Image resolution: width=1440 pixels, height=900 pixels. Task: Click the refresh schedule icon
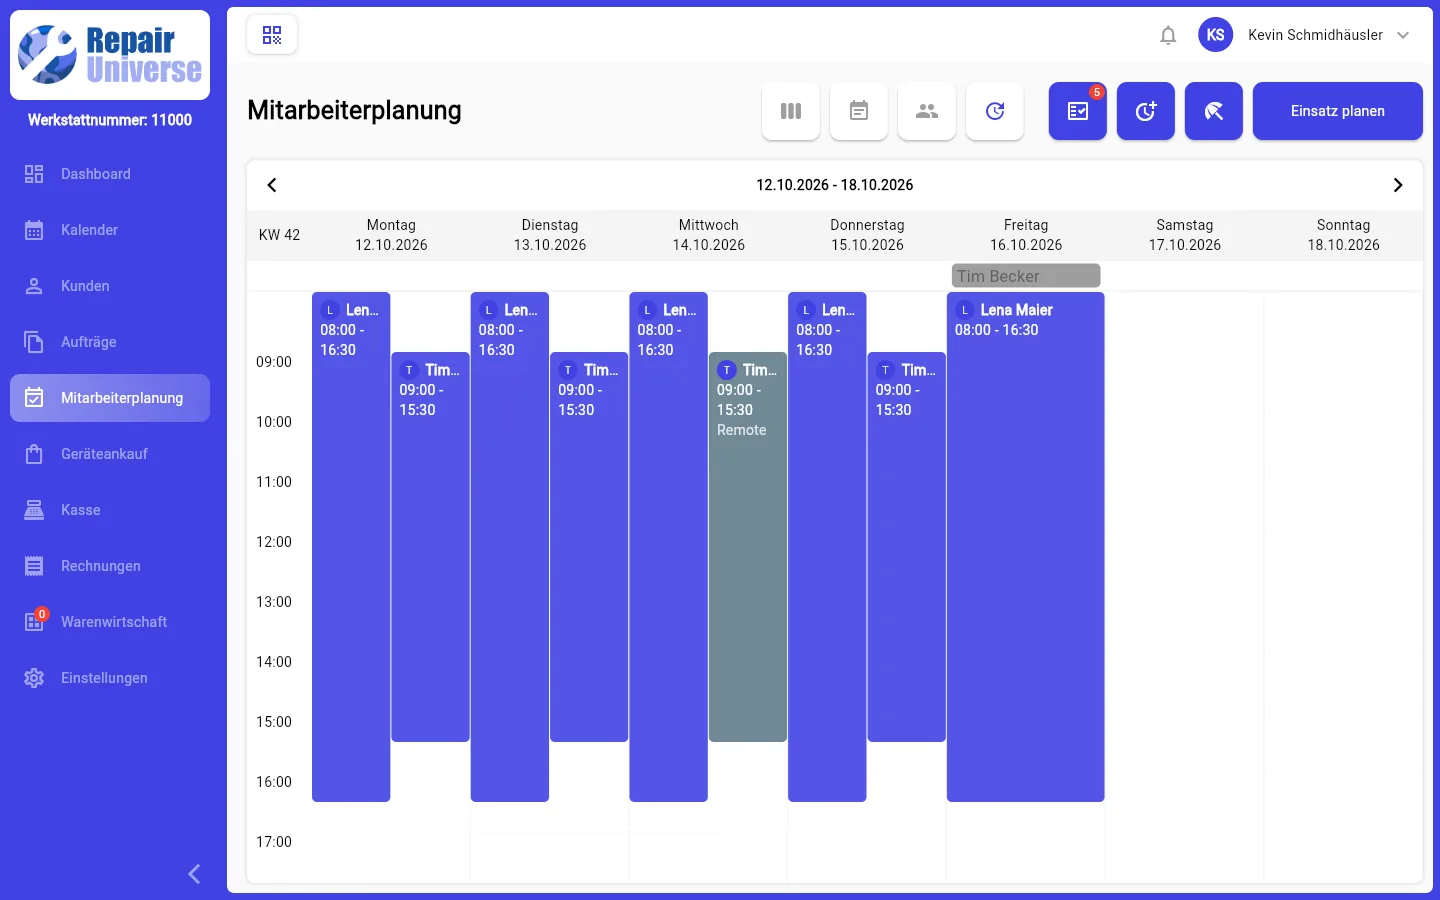coord(995,111)
